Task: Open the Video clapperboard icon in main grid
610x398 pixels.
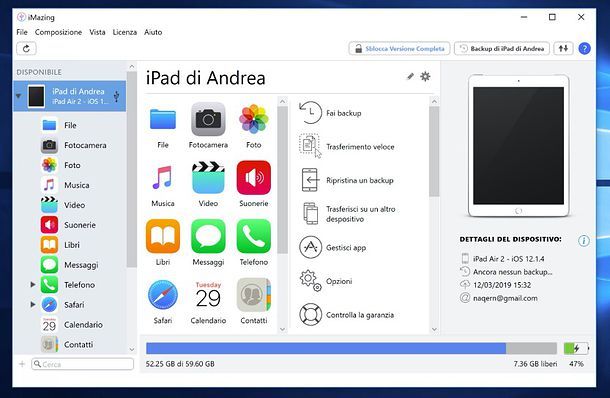Action: pyautogui.click(x=208, y=178)
